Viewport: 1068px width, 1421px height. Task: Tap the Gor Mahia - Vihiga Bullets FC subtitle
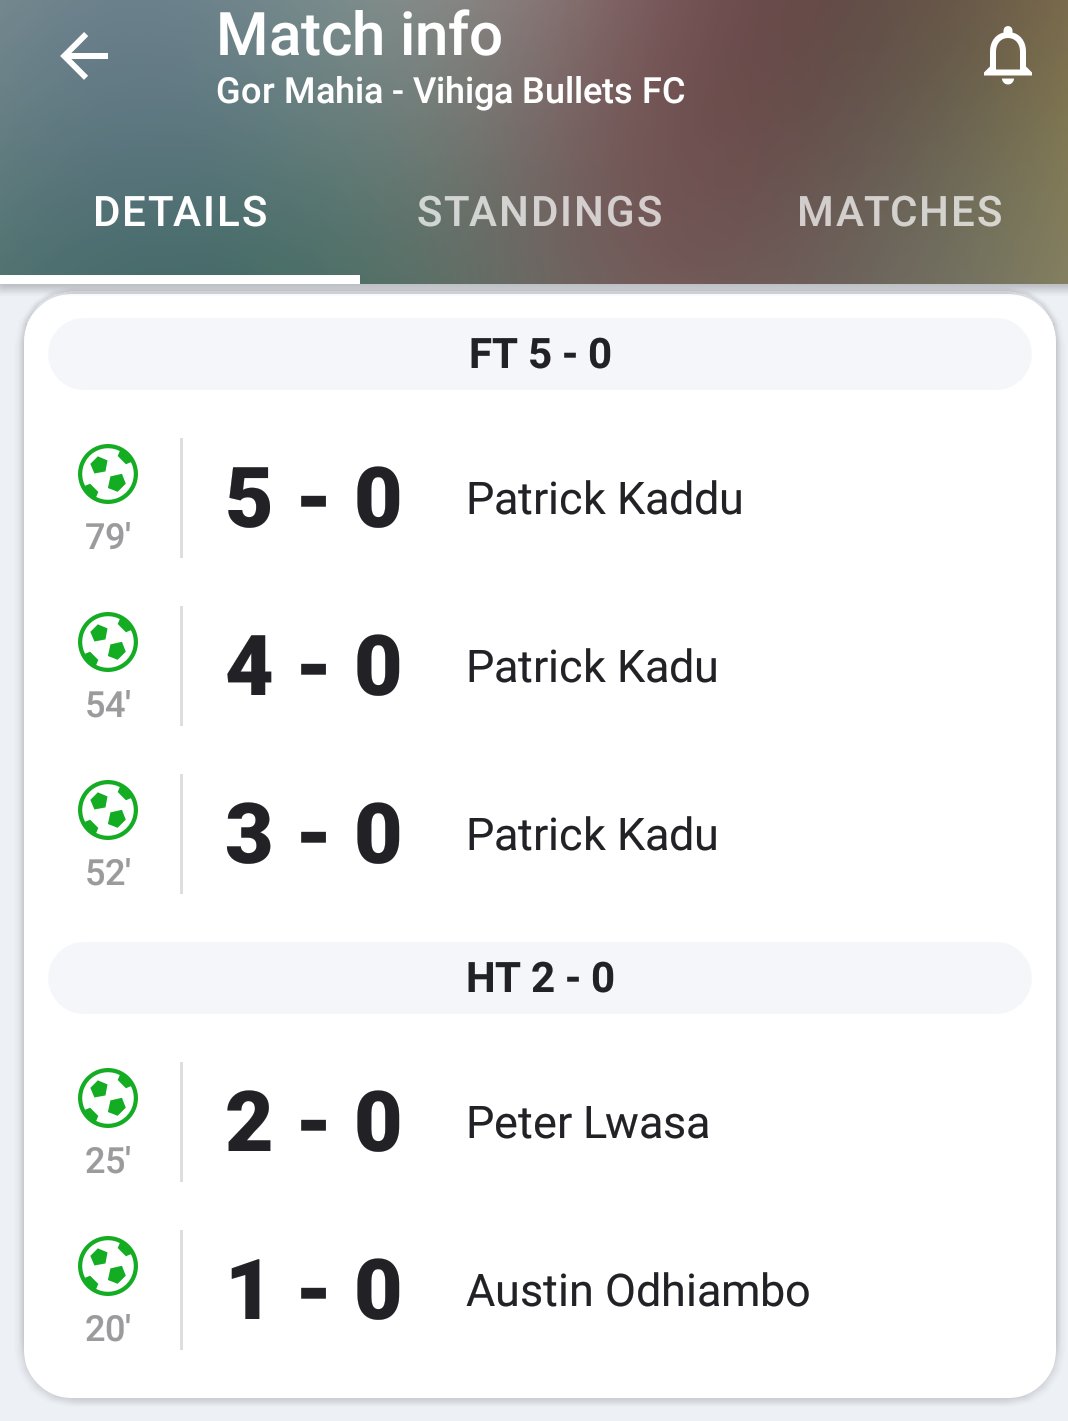click(451, 91)
